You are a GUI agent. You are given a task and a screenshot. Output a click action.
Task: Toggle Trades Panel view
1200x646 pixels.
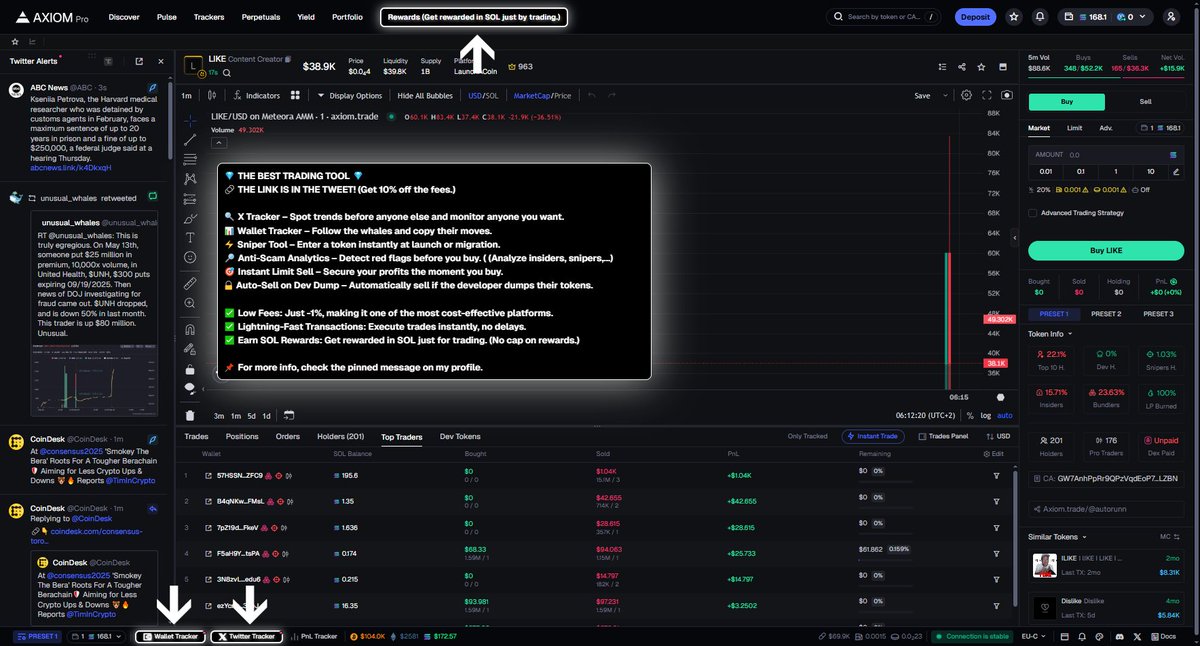(x=942, y=437)
